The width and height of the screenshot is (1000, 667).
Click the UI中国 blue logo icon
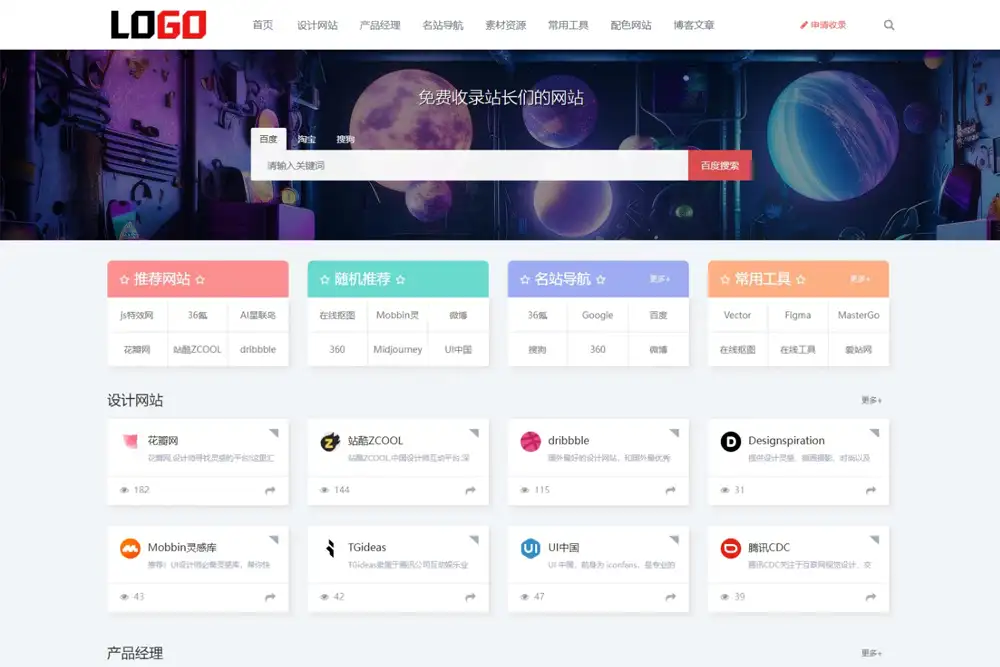click(531, 548)
